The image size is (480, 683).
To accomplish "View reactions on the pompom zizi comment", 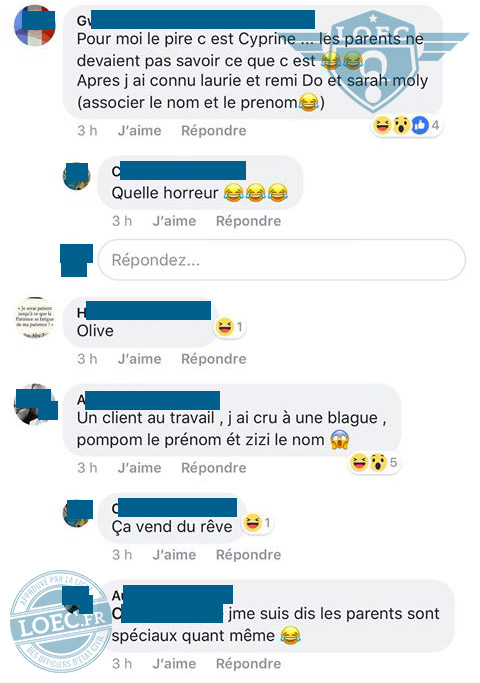I will (x=375, y=462).
